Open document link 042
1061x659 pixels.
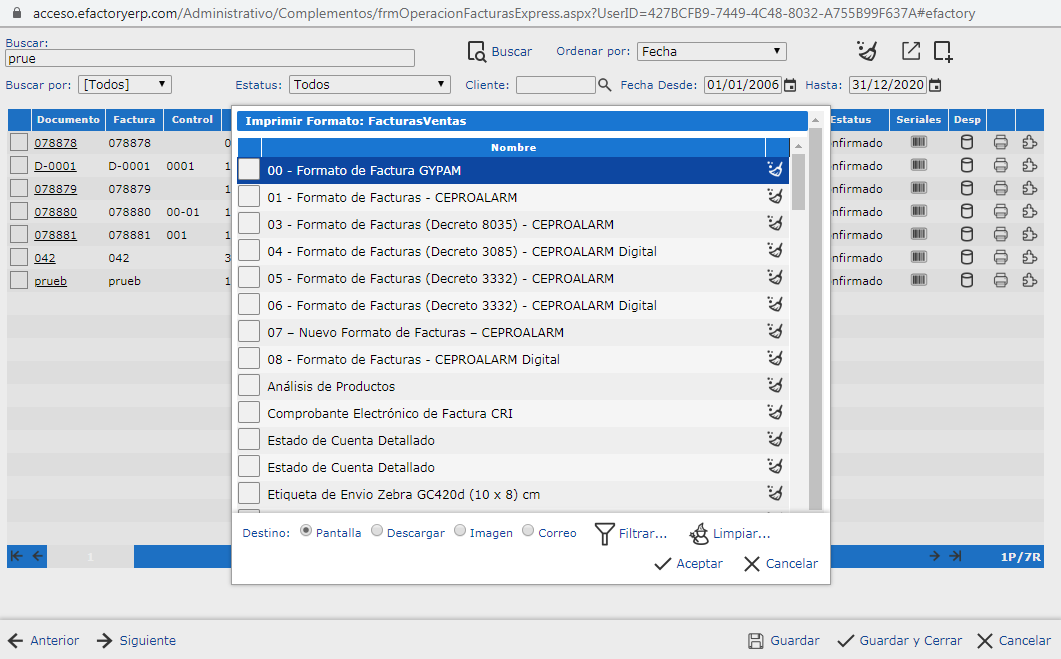(45, 258)
